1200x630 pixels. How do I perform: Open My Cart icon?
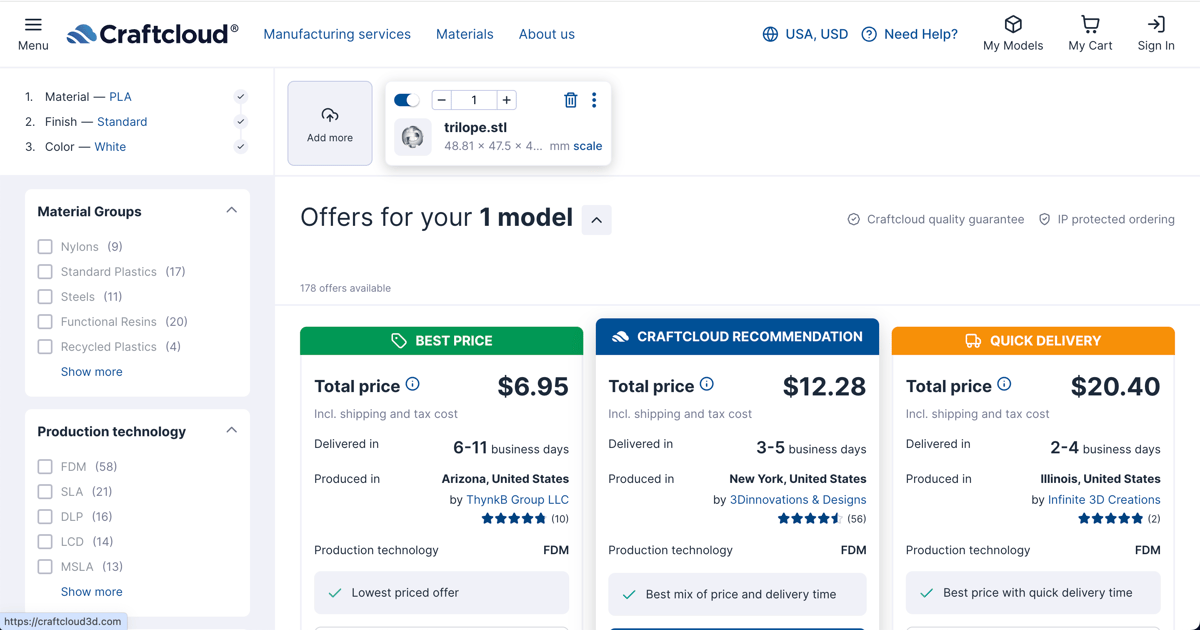[1090, 24]
